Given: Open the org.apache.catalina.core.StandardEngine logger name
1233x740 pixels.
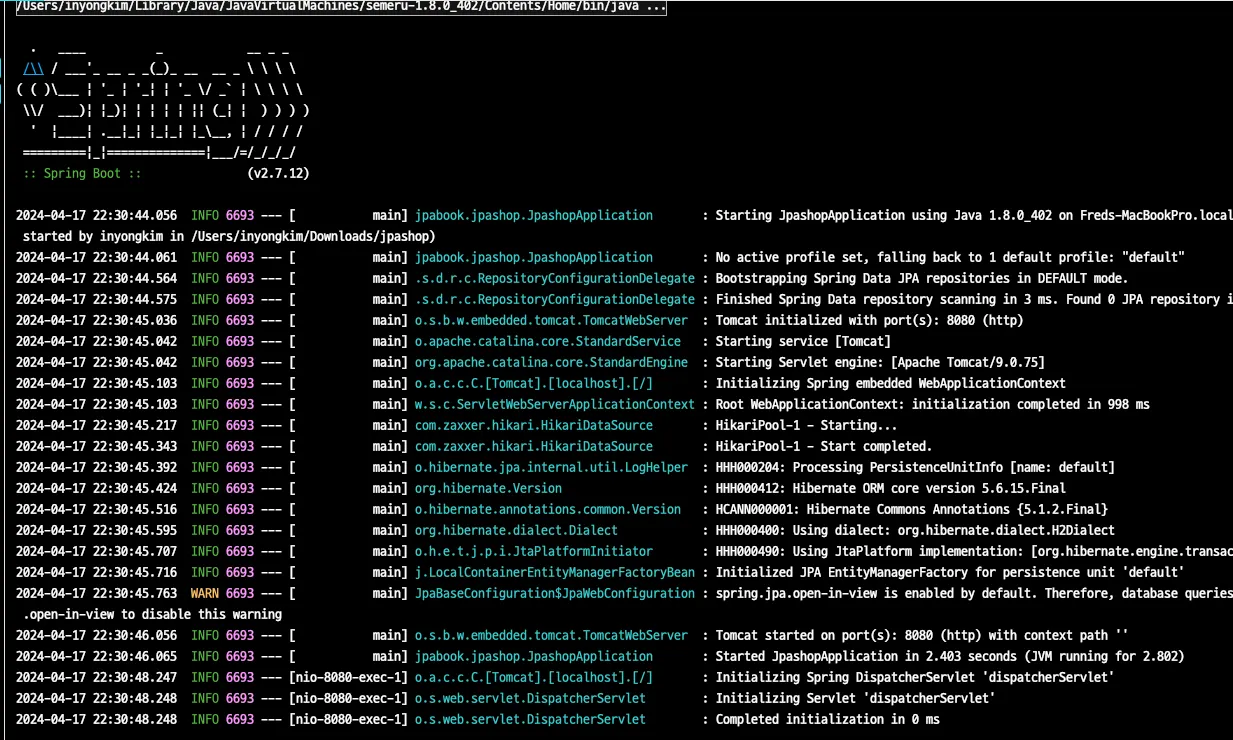Looking at the screenshot, I should 551,362.
